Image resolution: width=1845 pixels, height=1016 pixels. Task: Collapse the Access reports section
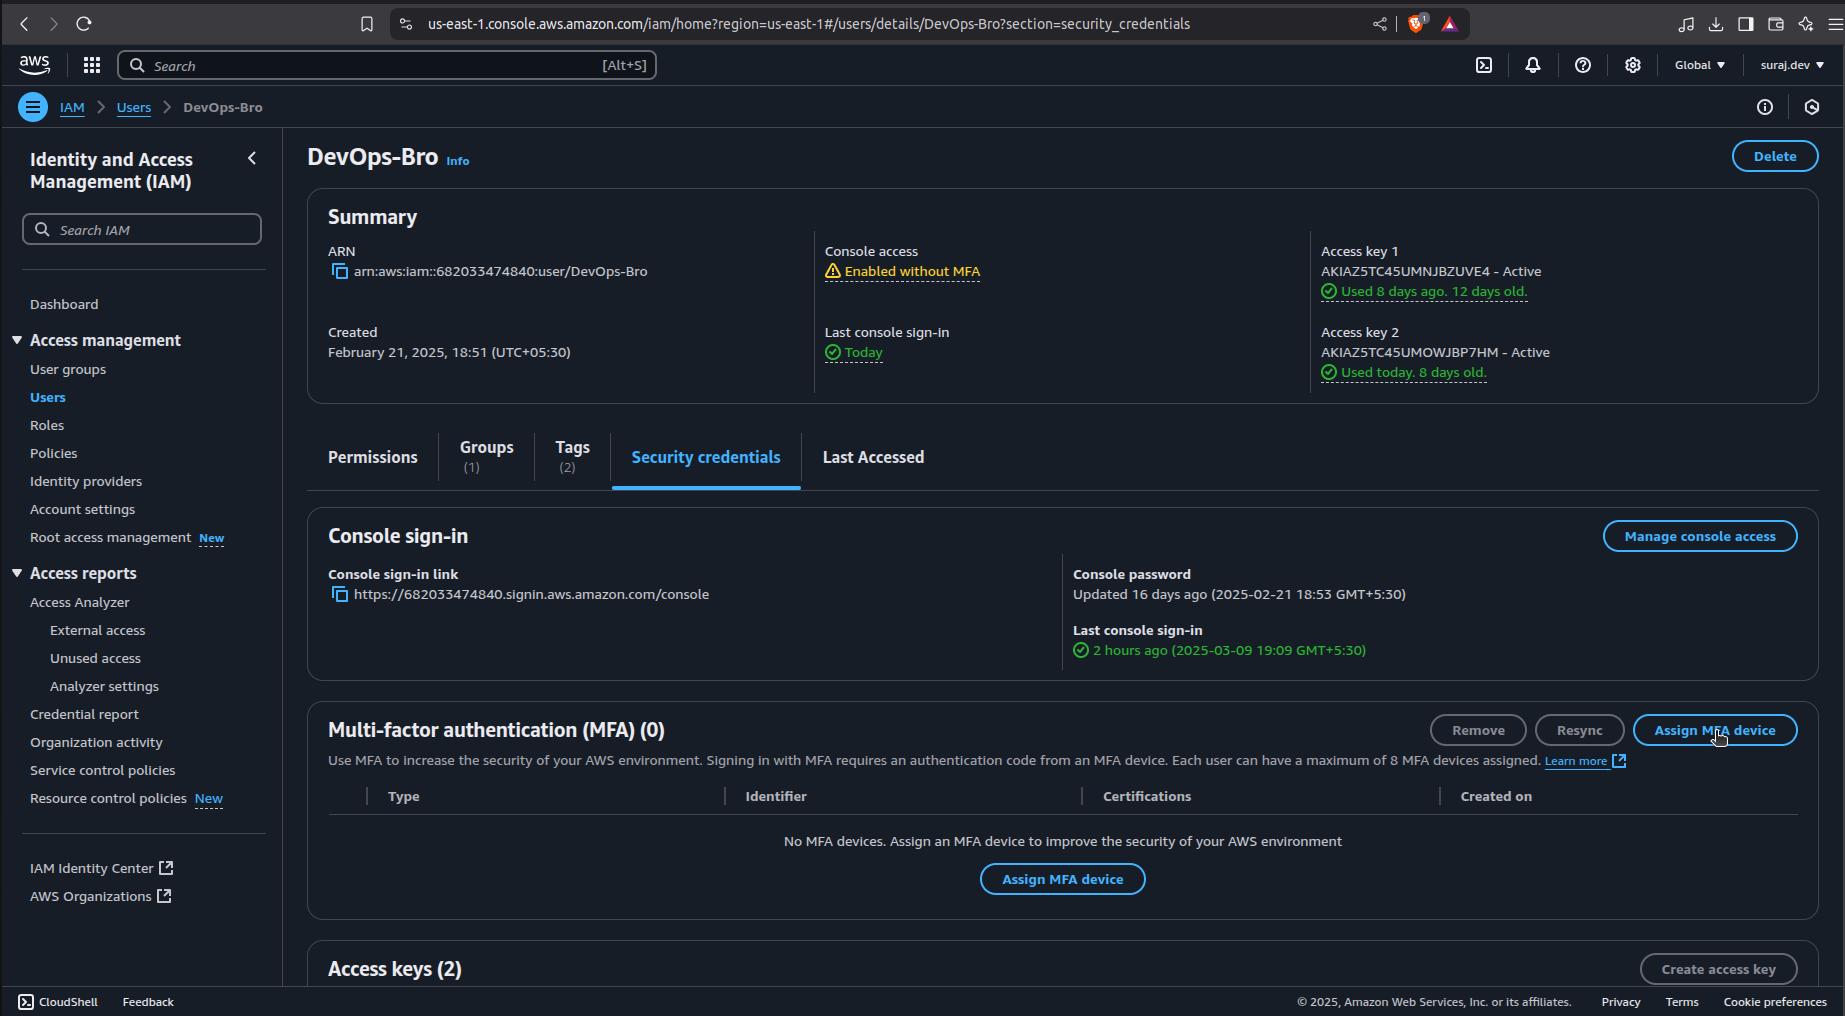click(x=17, y=573)
